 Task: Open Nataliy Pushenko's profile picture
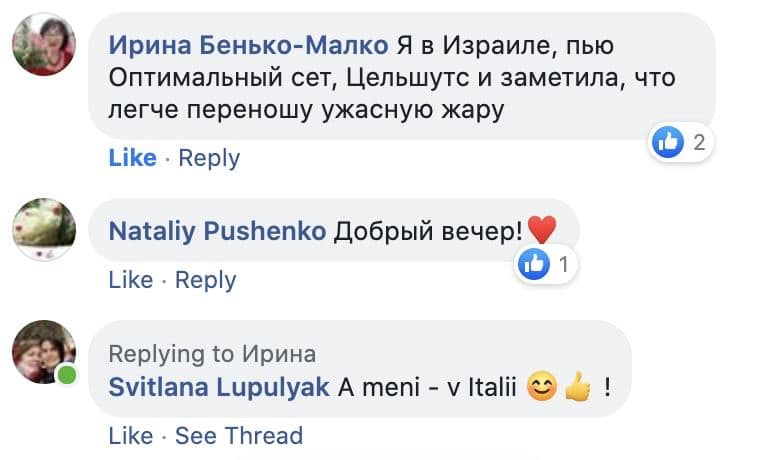[44, 230]
